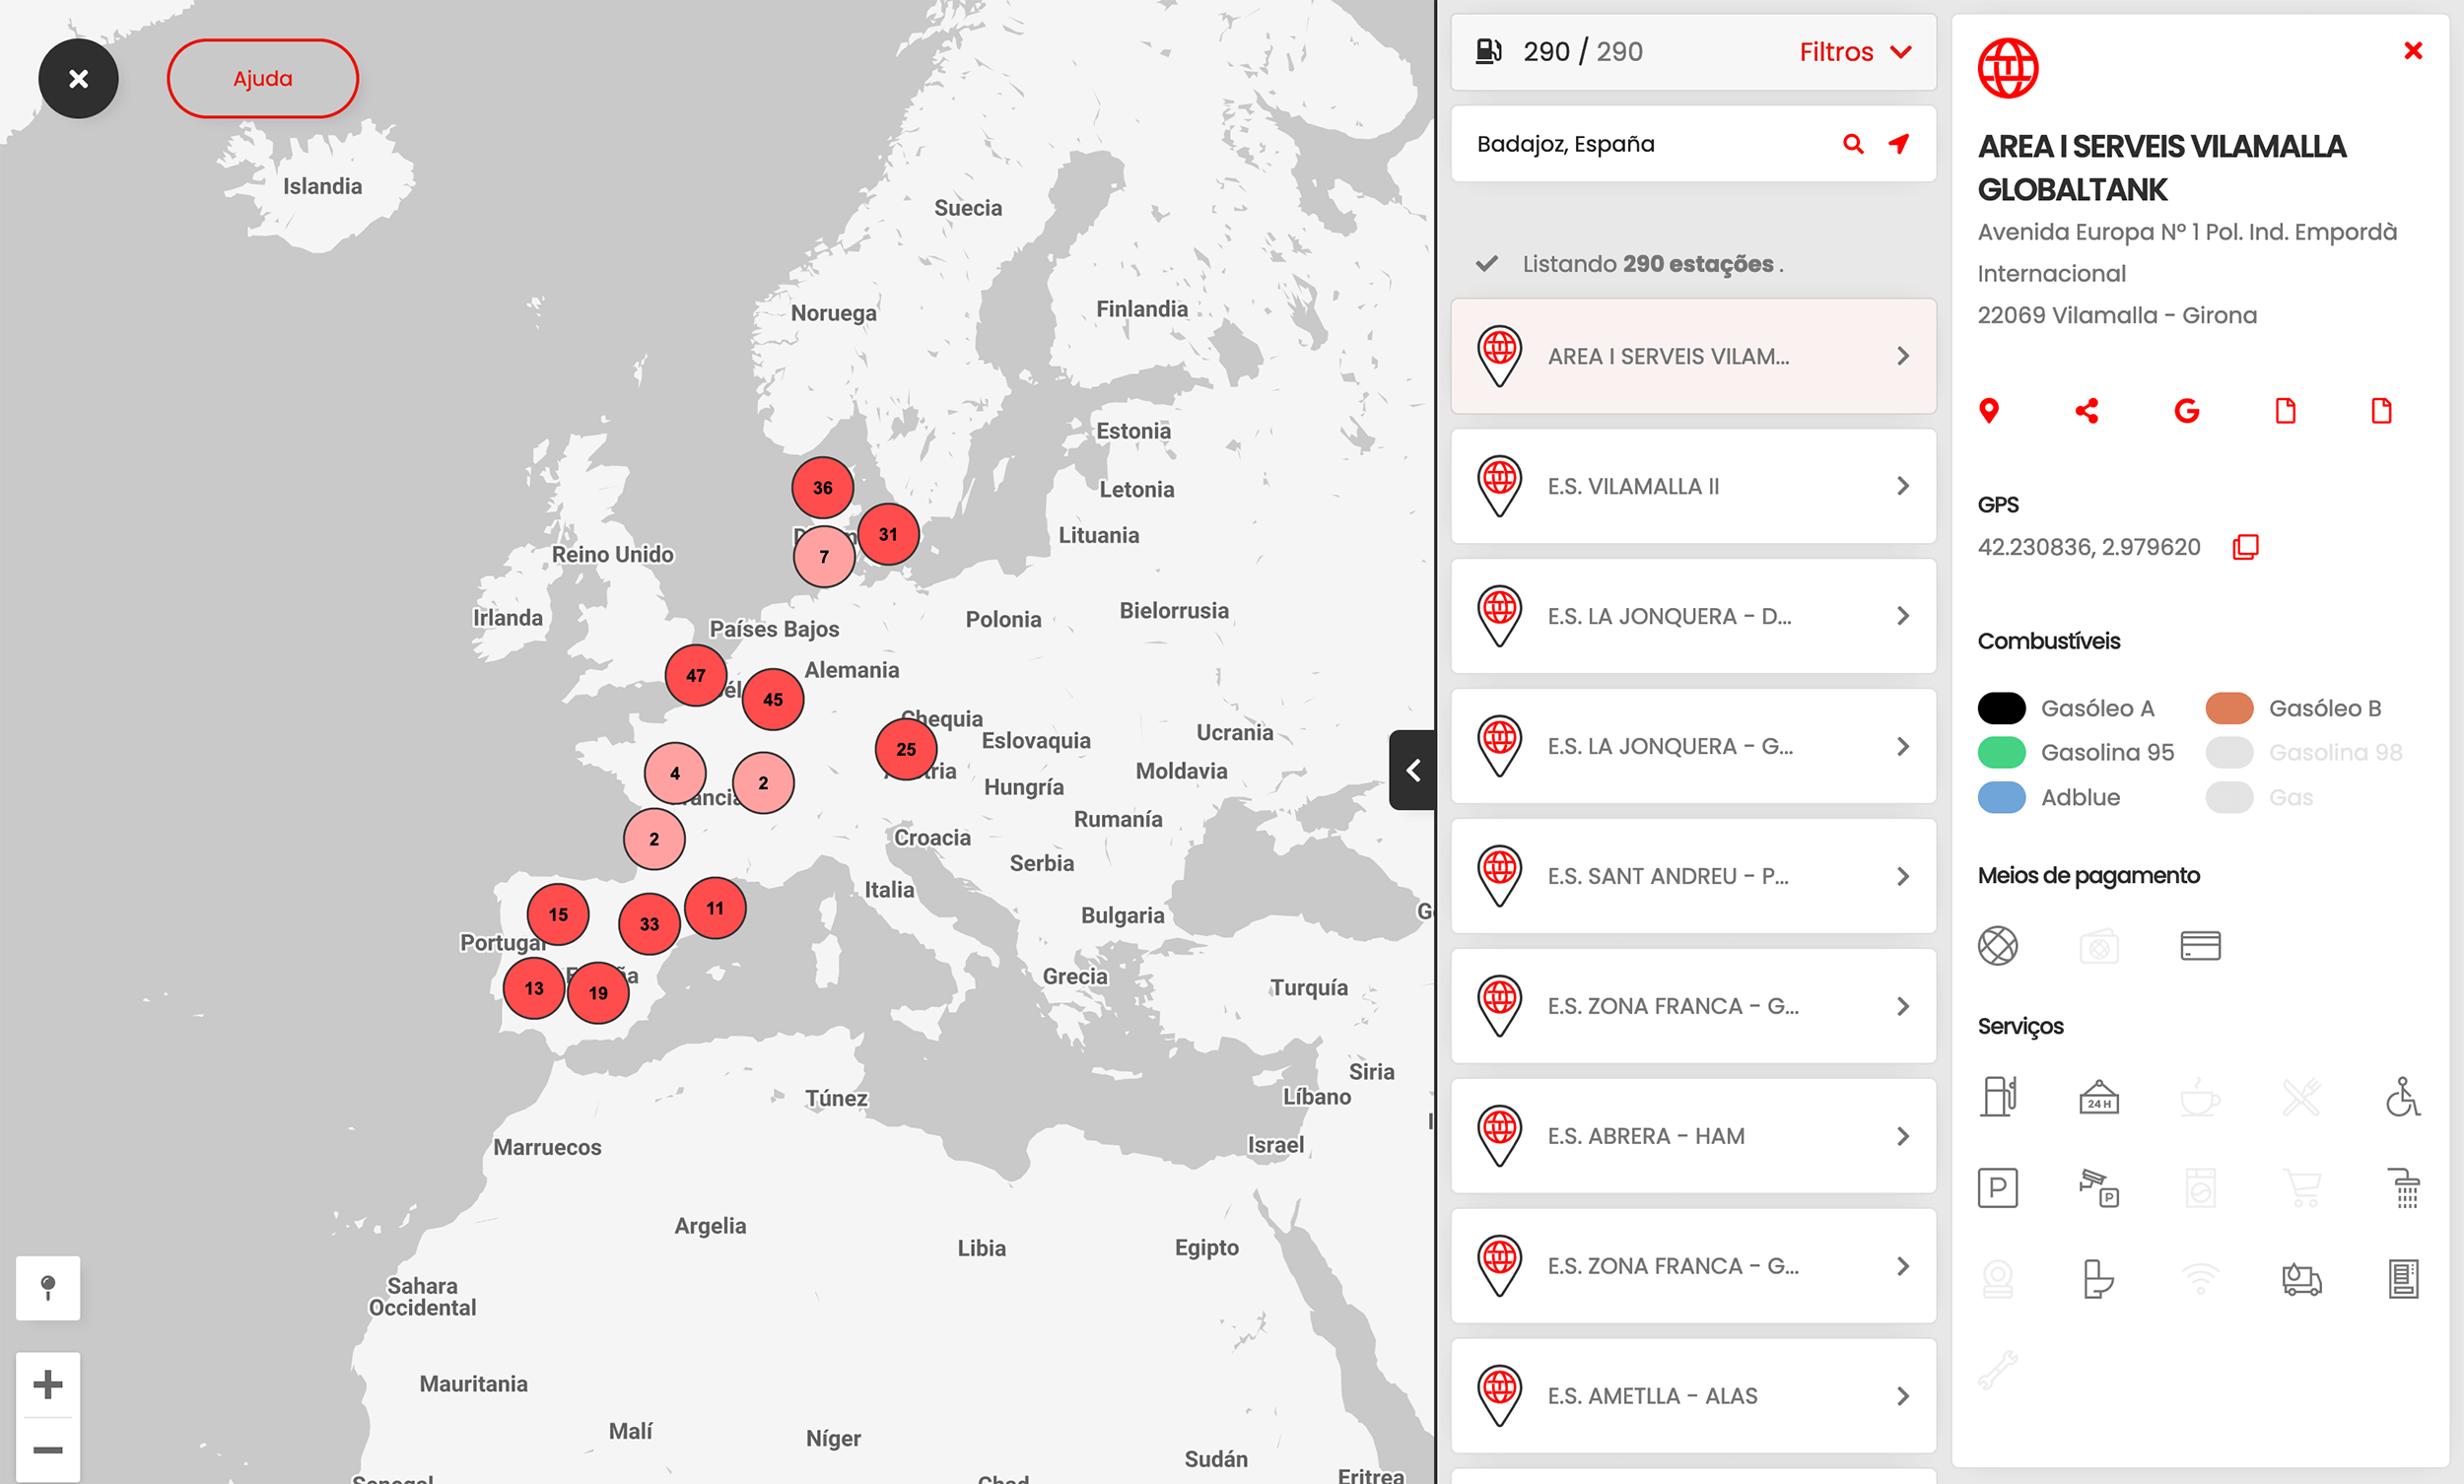The image size is (2464, 1484).
Task: Click the geolocation arrow icon
Action: pyautogui.click(x=1898, y=144)
